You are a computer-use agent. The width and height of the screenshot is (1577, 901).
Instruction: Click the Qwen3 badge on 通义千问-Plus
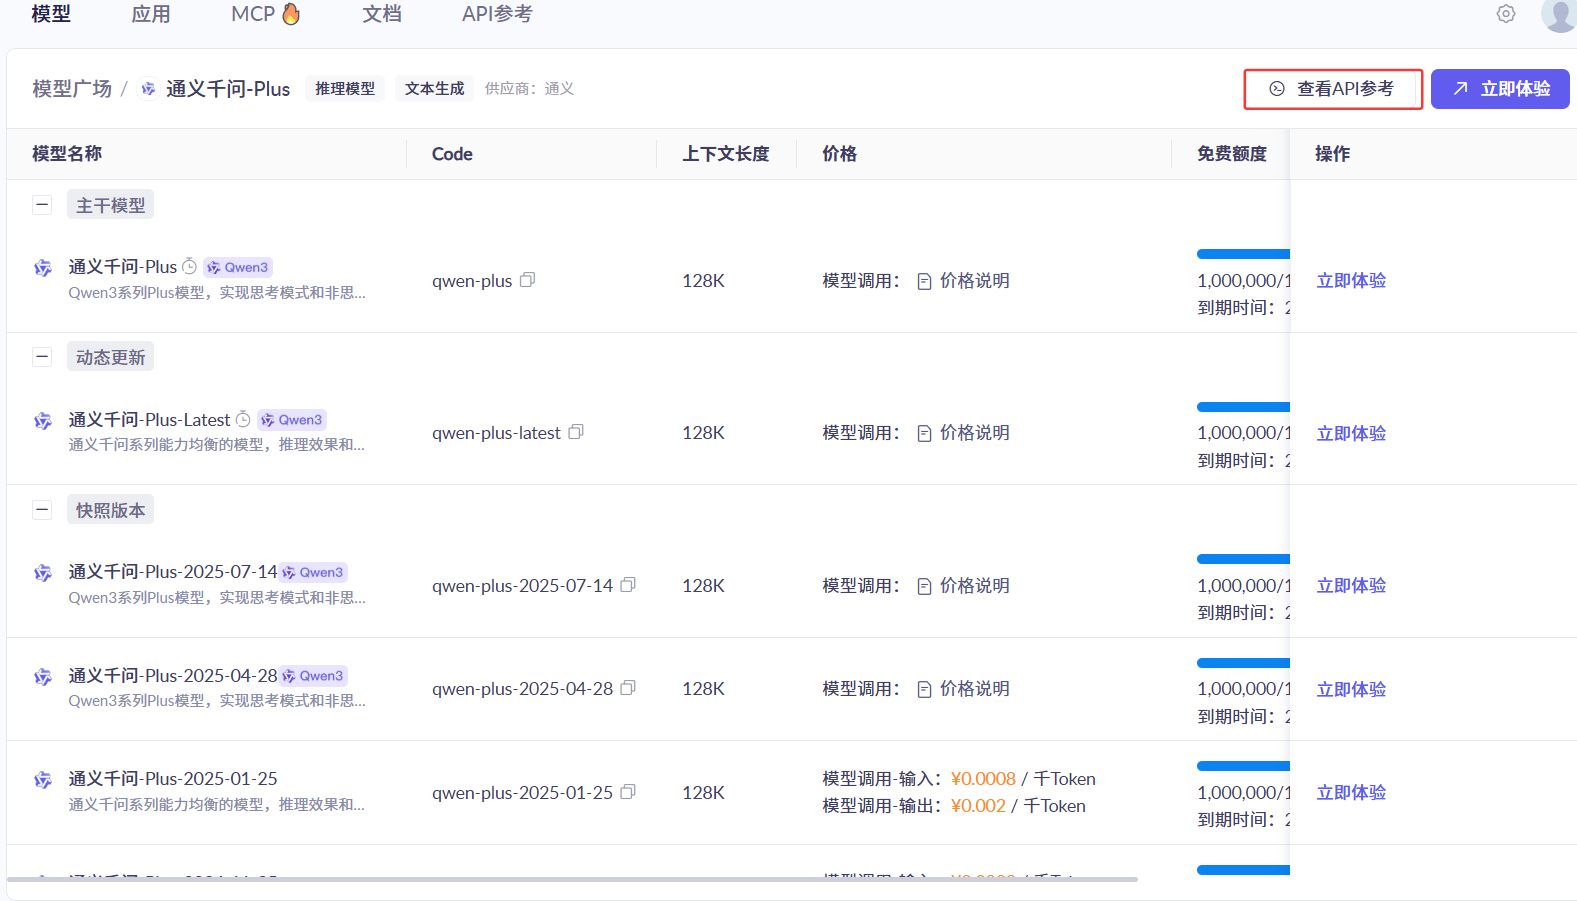pyautogui.click(x=238, y=267)
